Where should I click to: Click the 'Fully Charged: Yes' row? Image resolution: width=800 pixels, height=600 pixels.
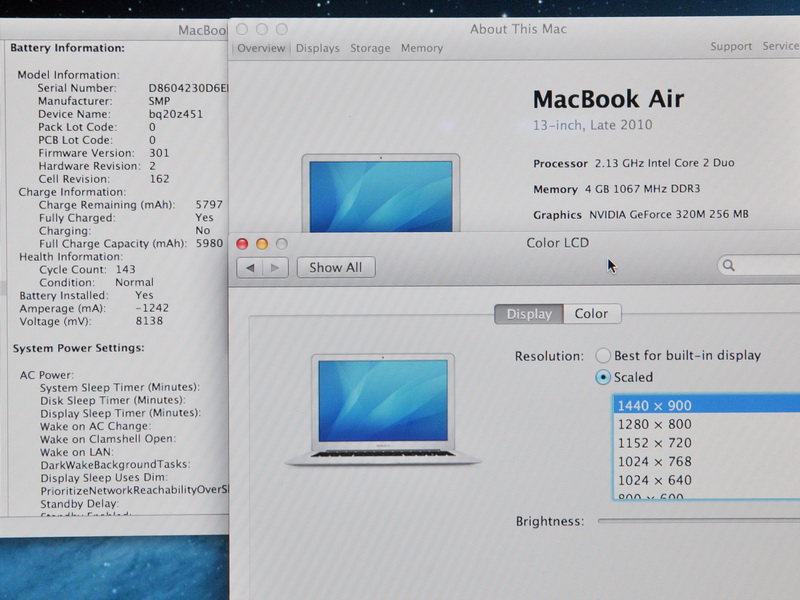pyautogui.click(x=127, y=218)
